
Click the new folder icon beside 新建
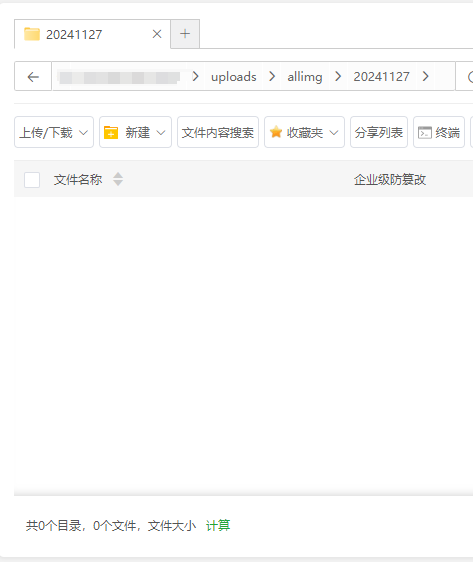pyautogui.click(x=111, y=132)
